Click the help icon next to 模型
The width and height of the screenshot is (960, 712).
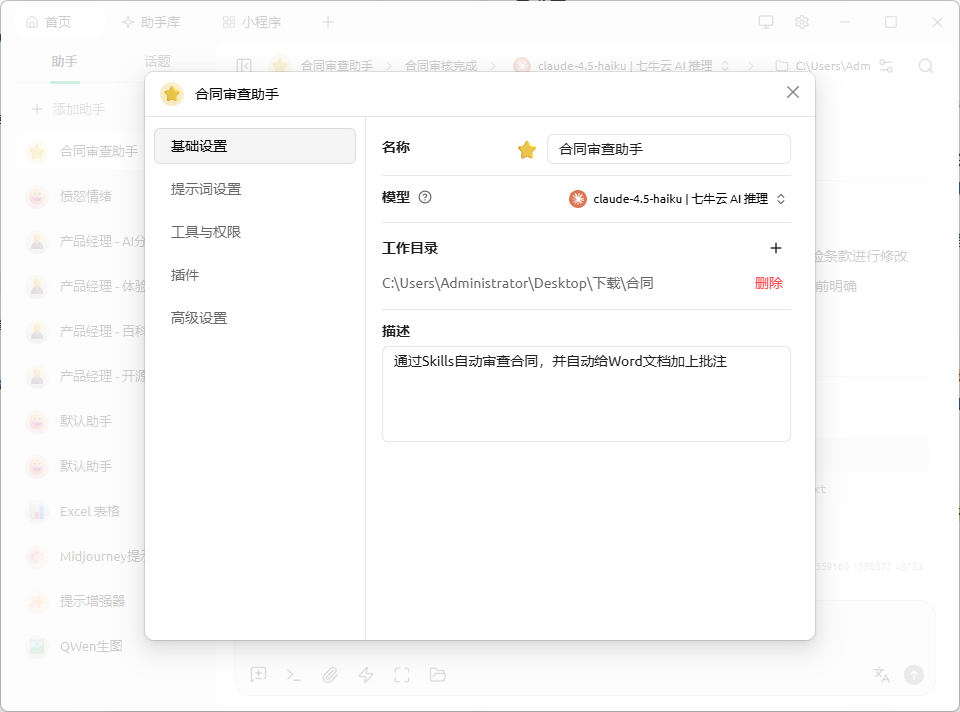pyautogui.click(x=425, y=197)
